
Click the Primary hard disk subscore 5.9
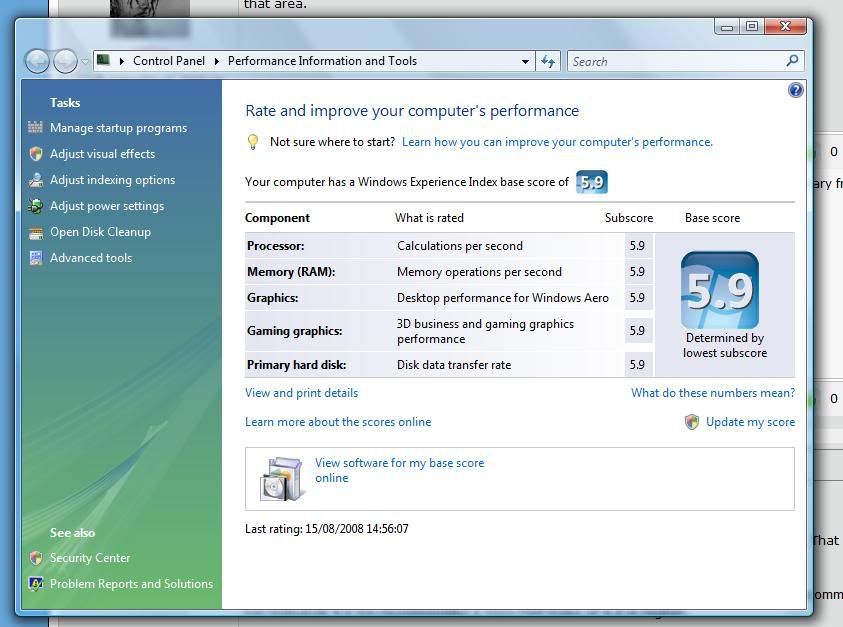637,365
